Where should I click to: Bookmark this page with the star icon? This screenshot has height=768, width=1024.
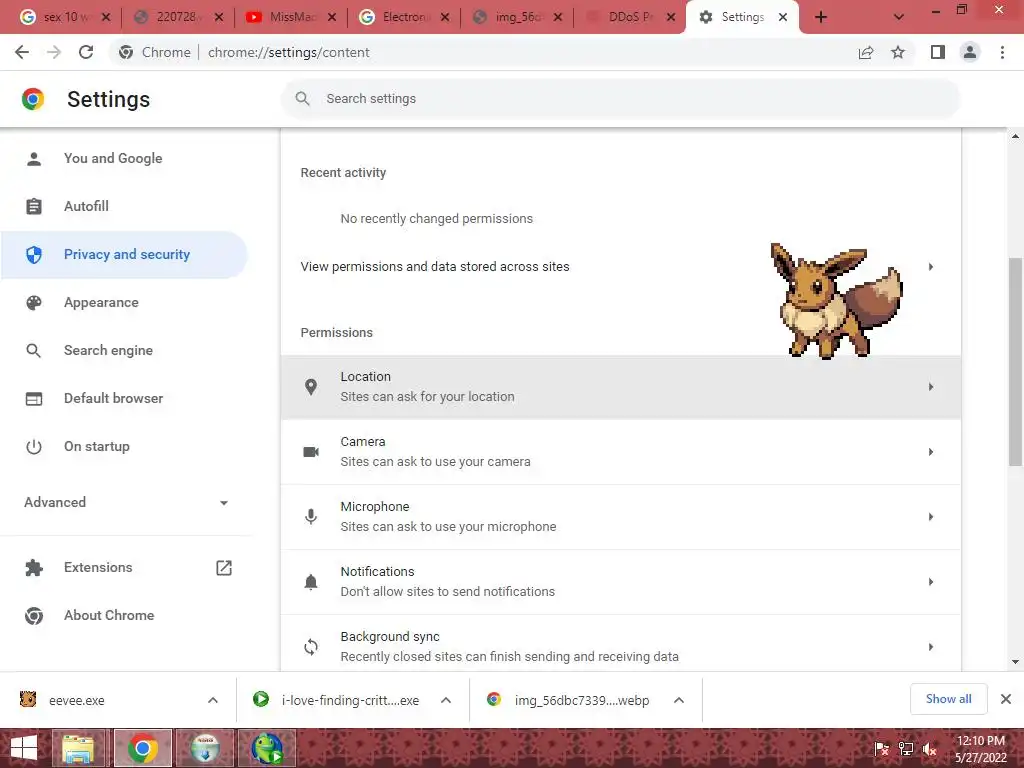(x=898, y=52)
